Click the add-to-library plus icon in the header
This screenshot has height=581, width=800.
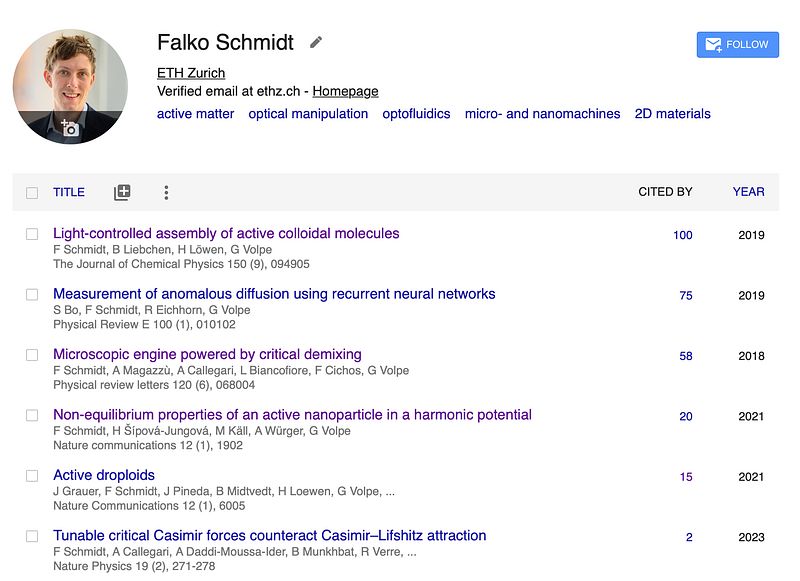click(x=122, y=192)
